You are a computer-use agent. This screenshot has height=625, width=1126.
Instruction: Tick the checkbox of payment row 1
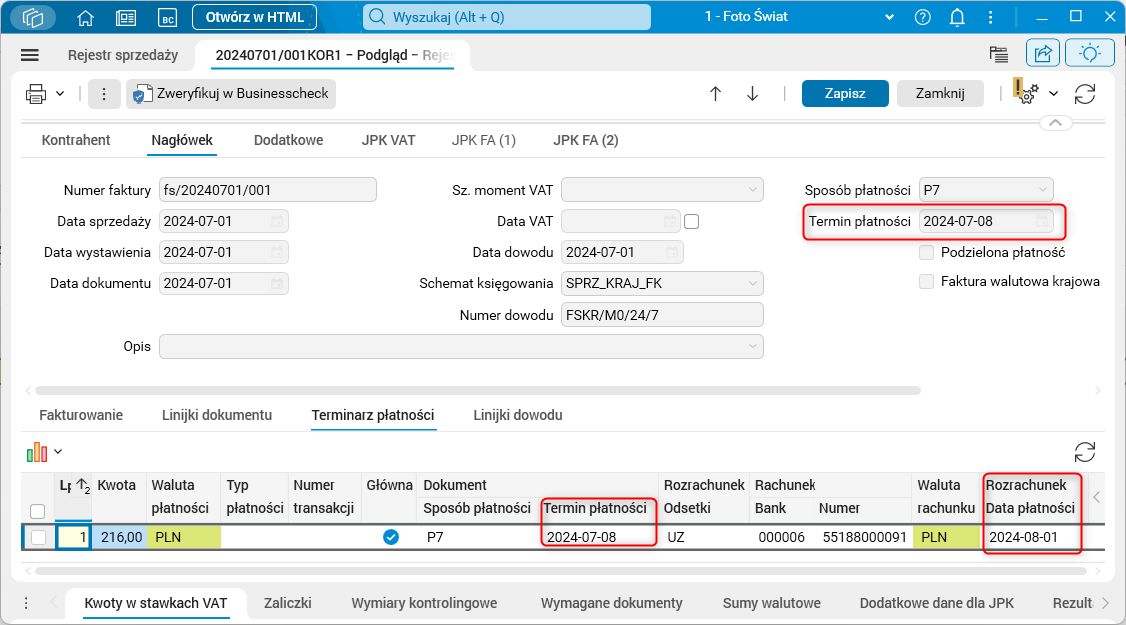tap(38, 537)
